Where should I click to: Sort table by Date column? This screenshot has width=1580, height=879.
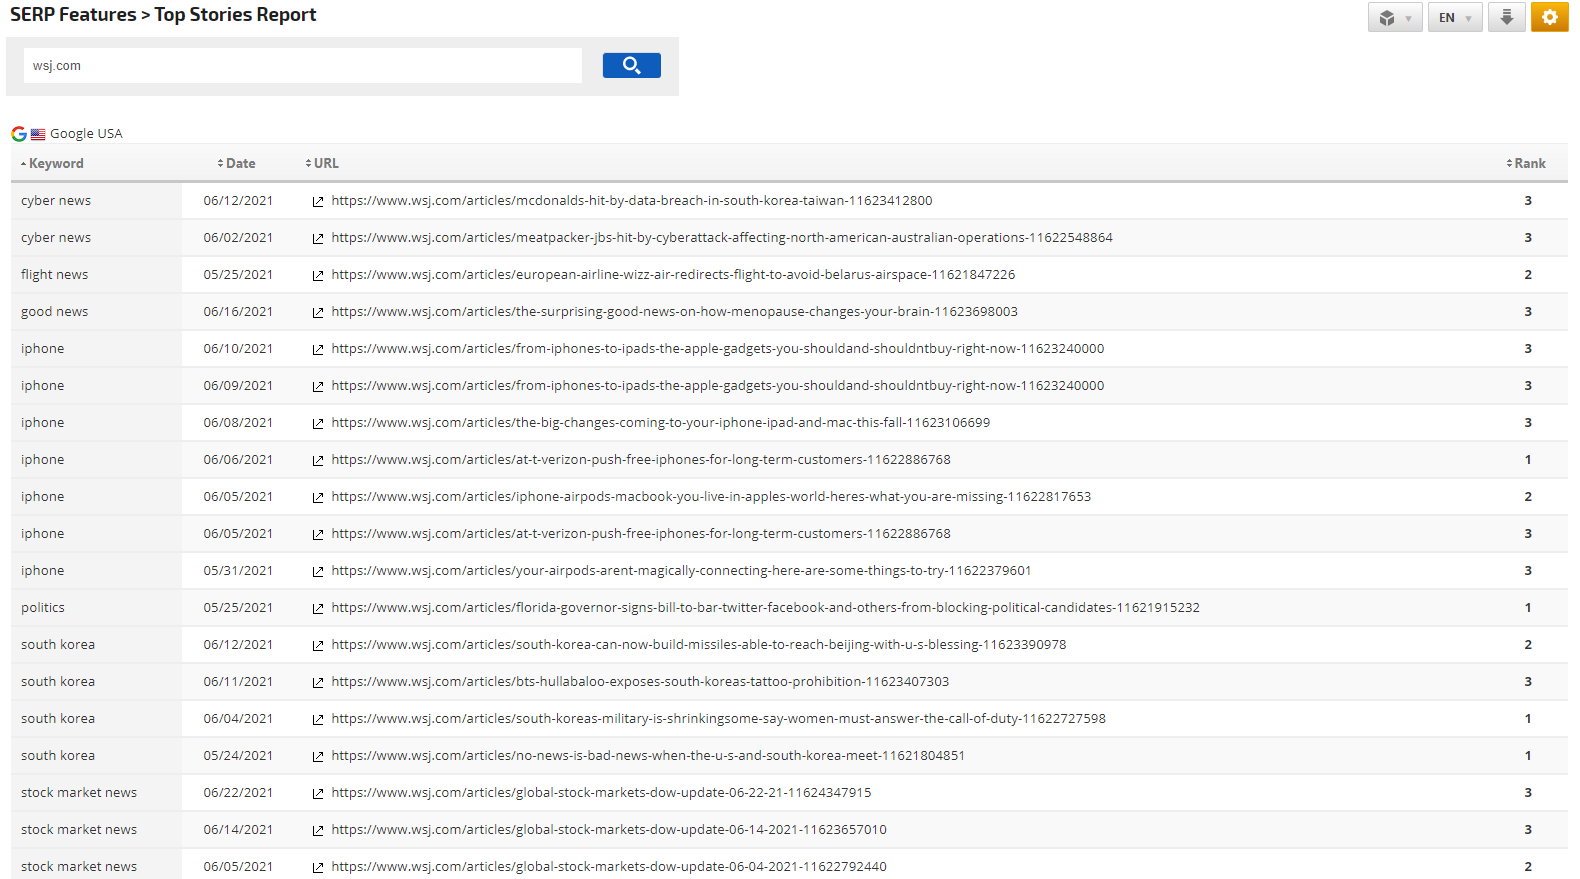[239, 164]
